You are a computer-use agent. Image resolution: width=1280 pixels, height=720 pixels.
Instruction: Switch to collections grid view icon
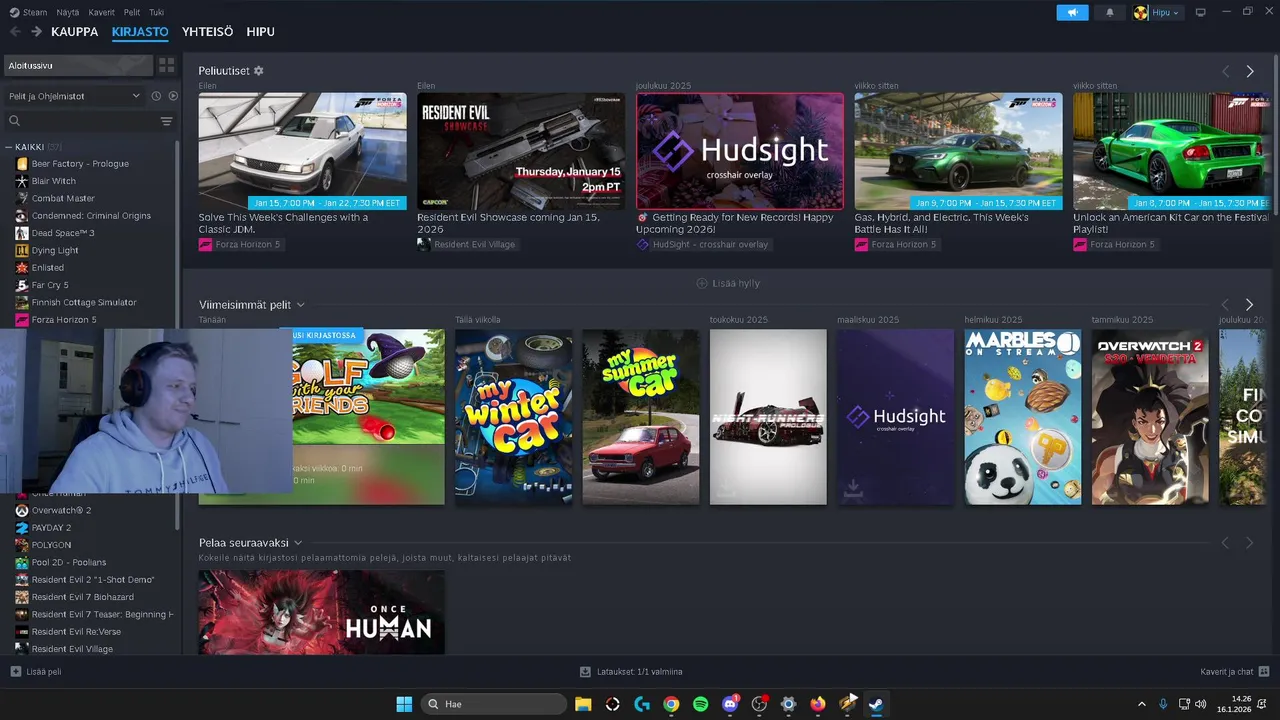pyautogui.click(x=167, y=65)
